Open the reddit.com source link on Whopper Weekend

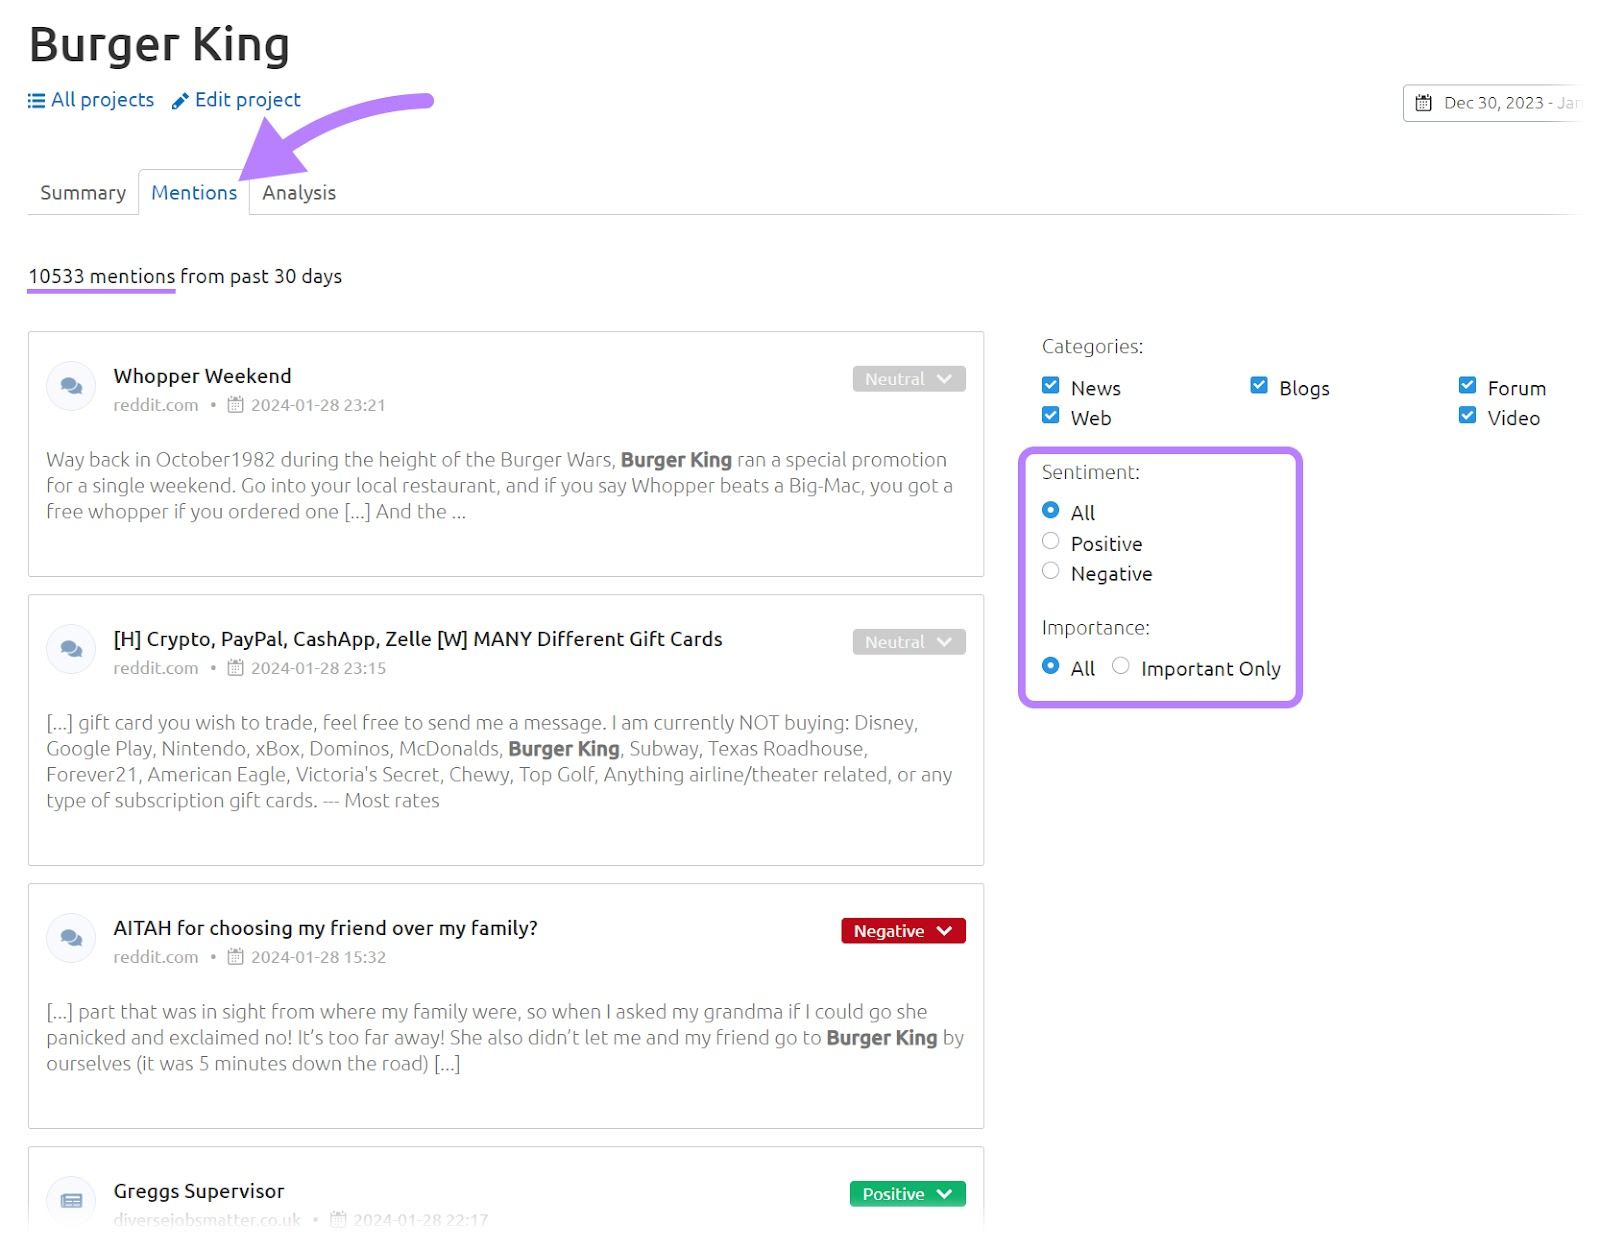coord(156,404)
